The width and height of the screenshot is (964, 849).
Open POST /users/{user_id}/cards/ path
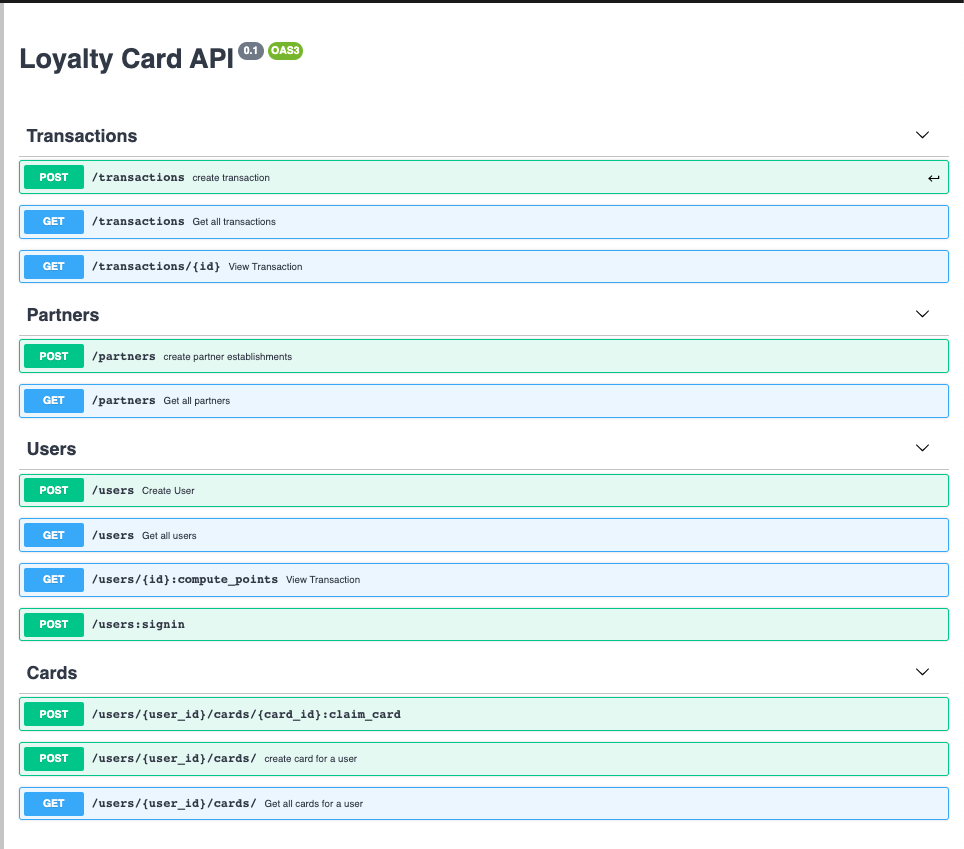coord(174,759)
